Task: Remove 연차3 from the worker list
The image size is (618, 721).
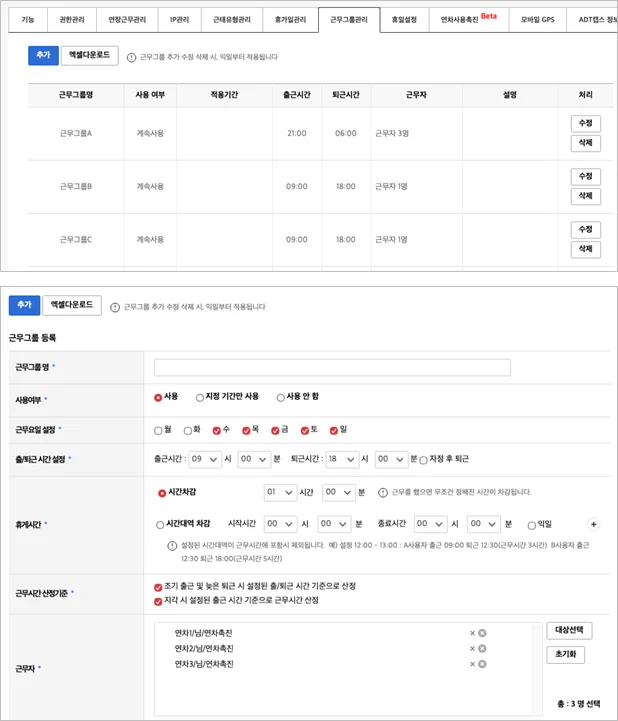Action: click(x=482, y=664)
